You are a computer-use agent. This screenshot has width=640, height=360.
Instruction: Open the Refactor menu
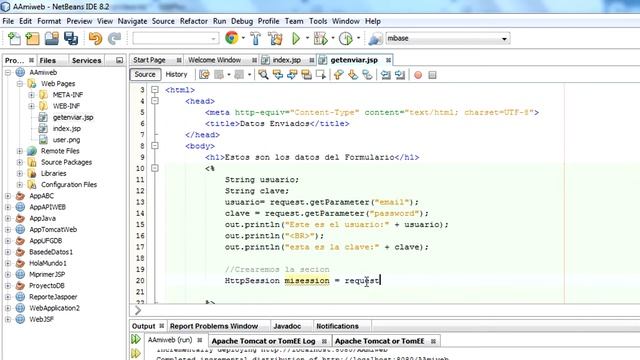tap(194, 21)
